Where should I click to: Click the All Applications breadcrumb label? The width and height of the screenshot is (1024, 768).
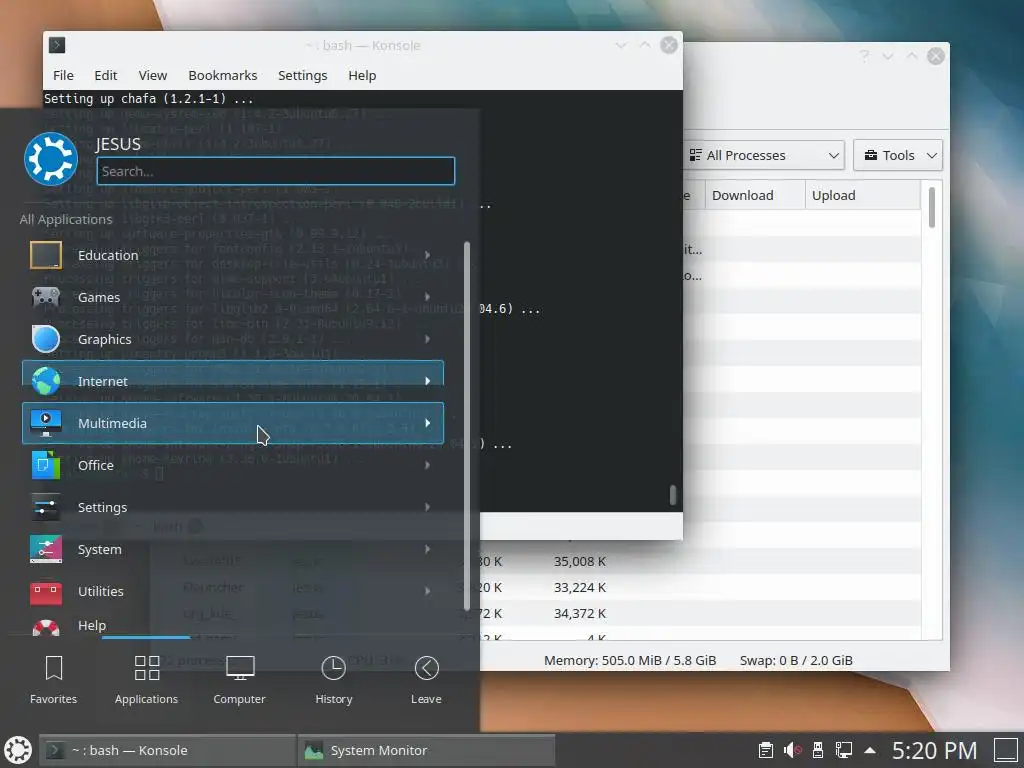click(66, 219)
